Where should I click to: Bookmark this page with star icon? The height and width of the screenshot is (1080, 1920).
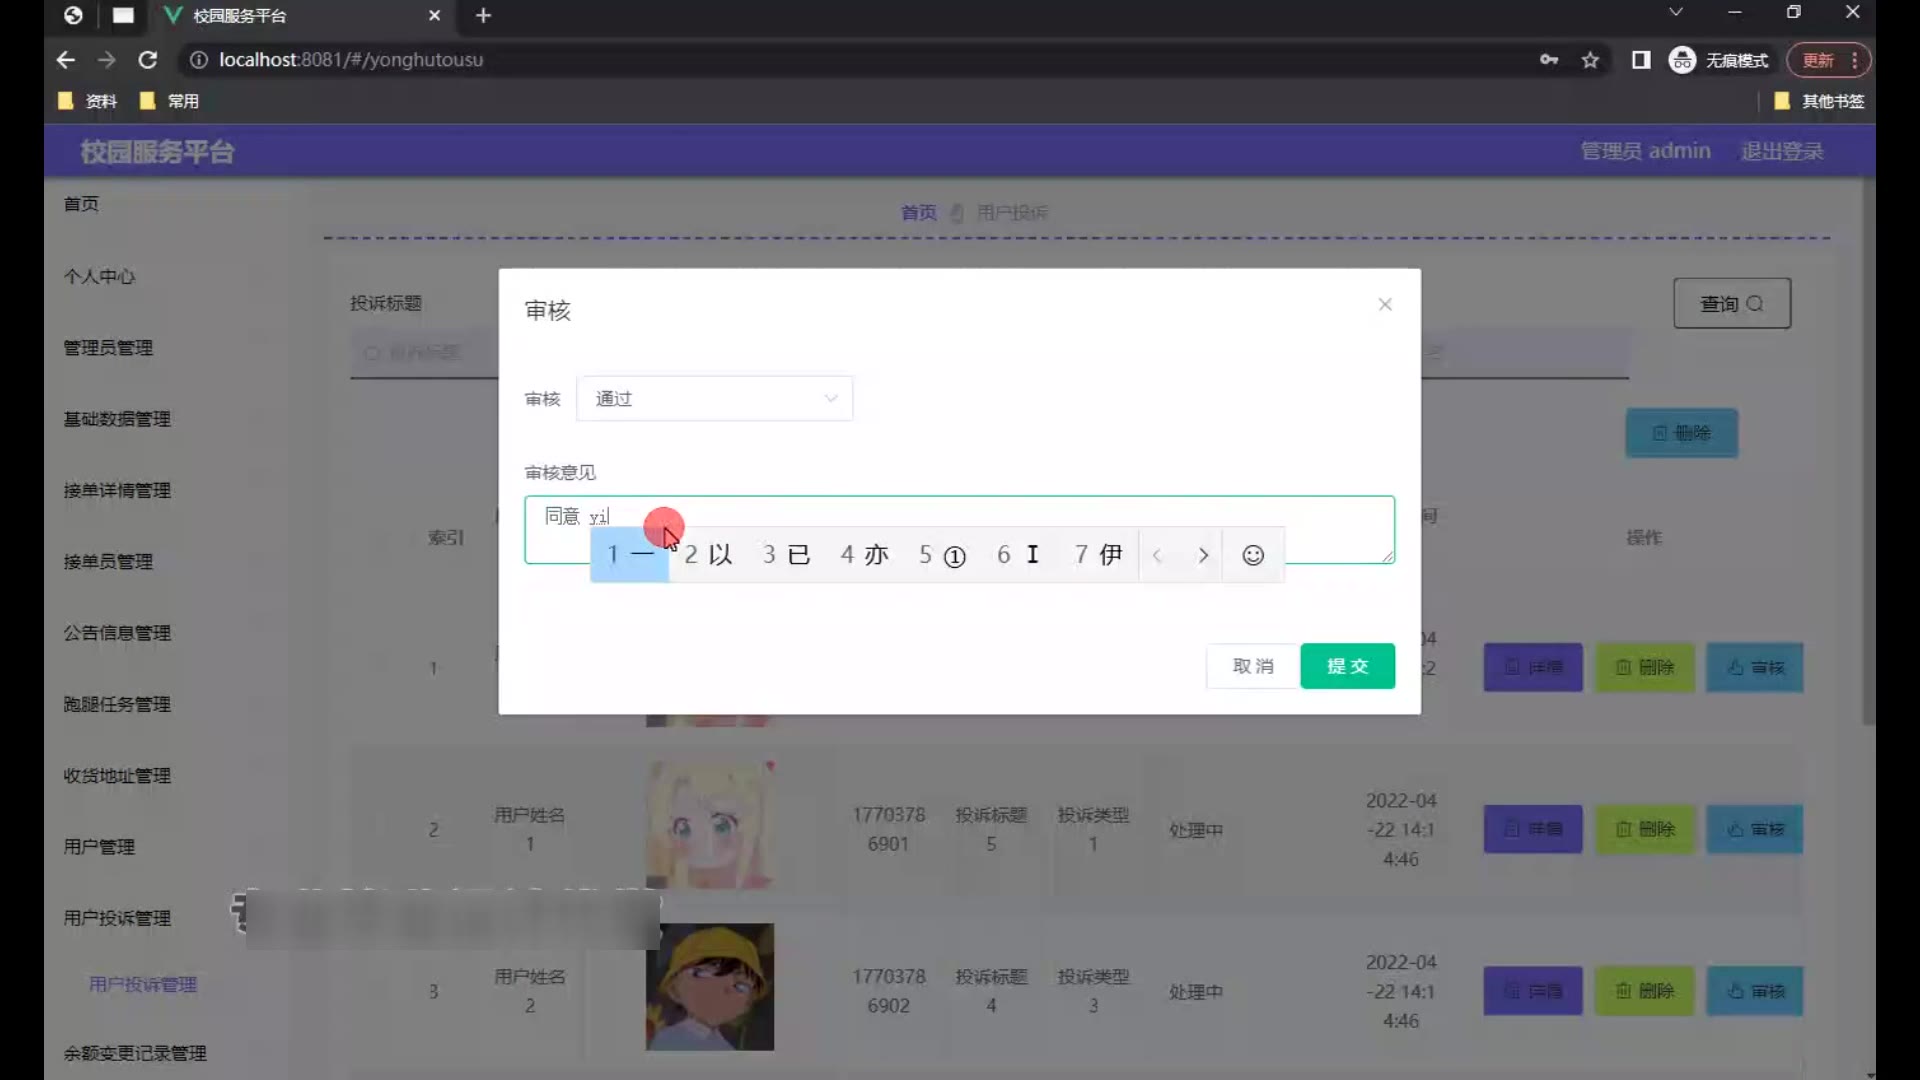[1590, 60]
